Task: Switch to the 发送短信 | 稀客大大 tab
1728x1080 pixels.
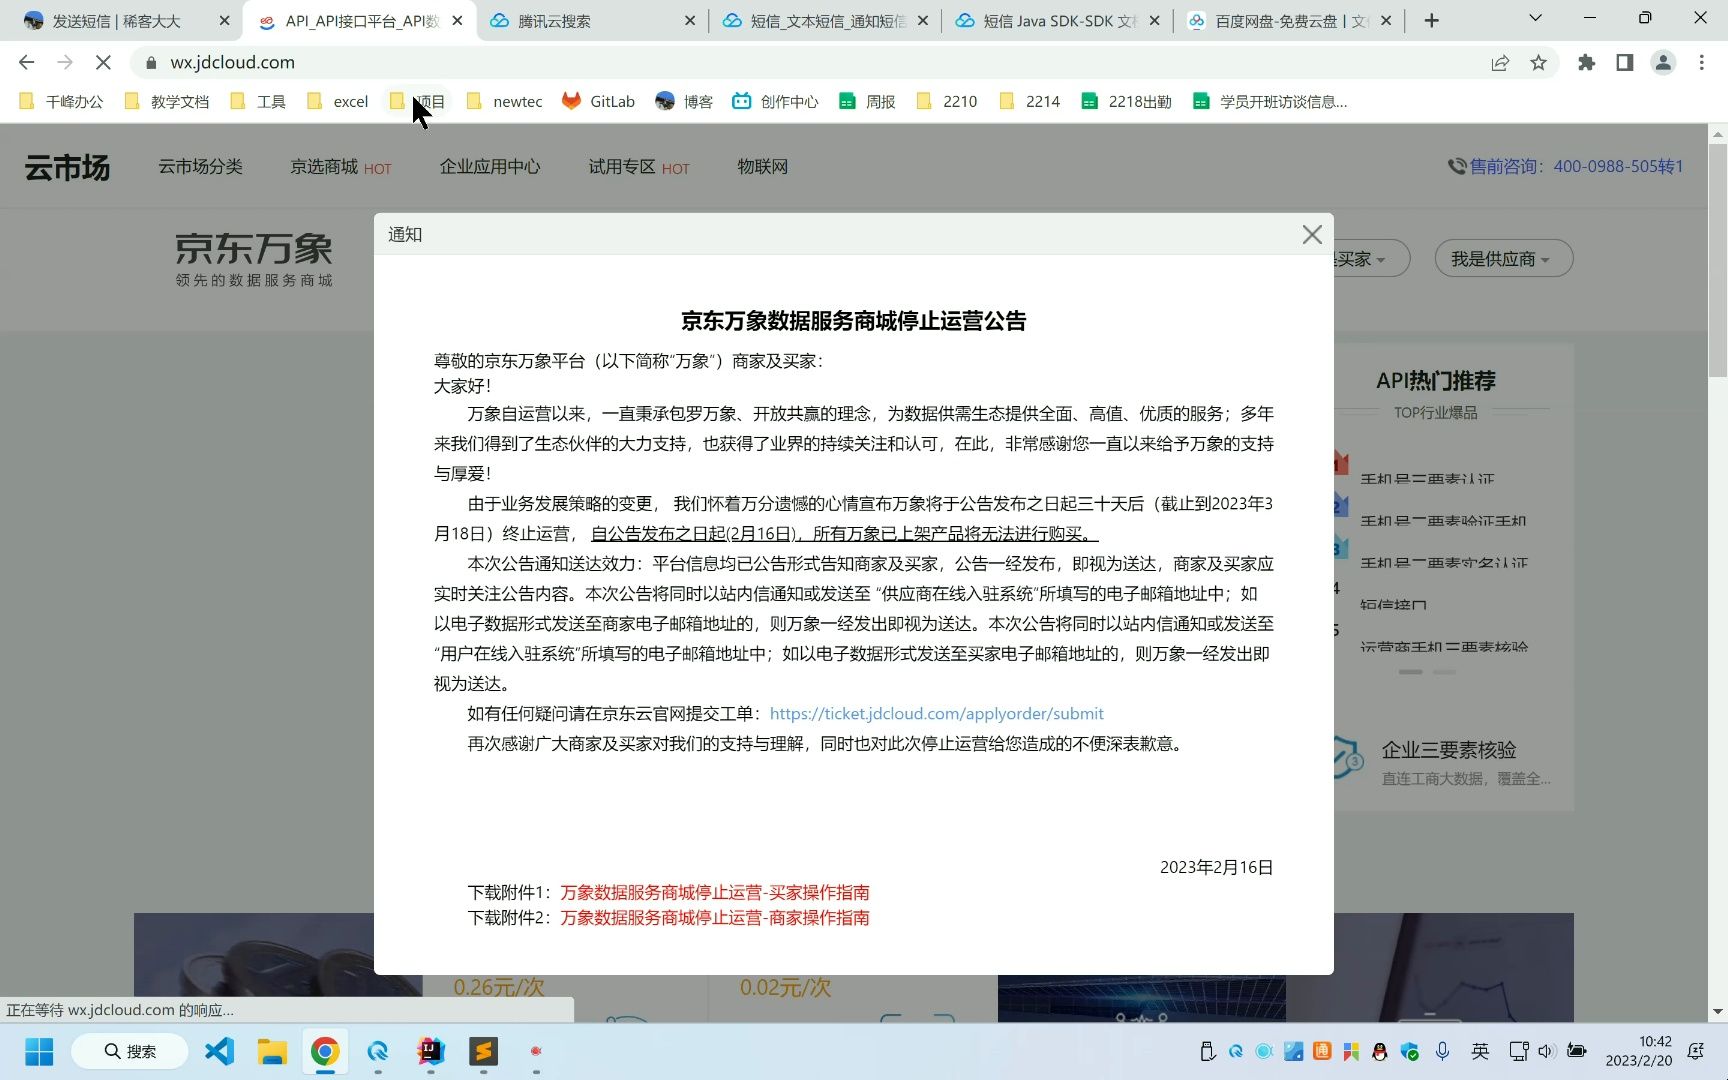Action: (116, 21)
